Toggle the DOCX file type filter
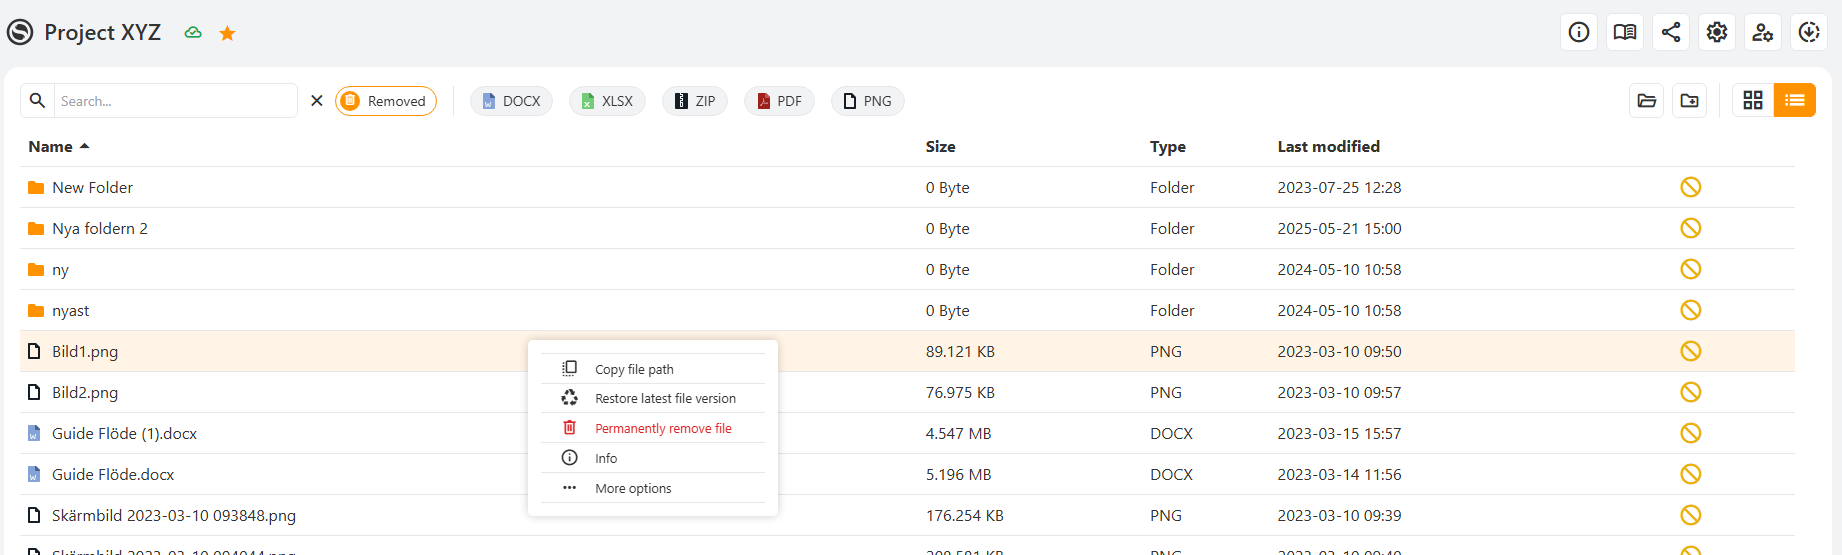Viewport: 1842px width, 555px height. tap(511, 101)
